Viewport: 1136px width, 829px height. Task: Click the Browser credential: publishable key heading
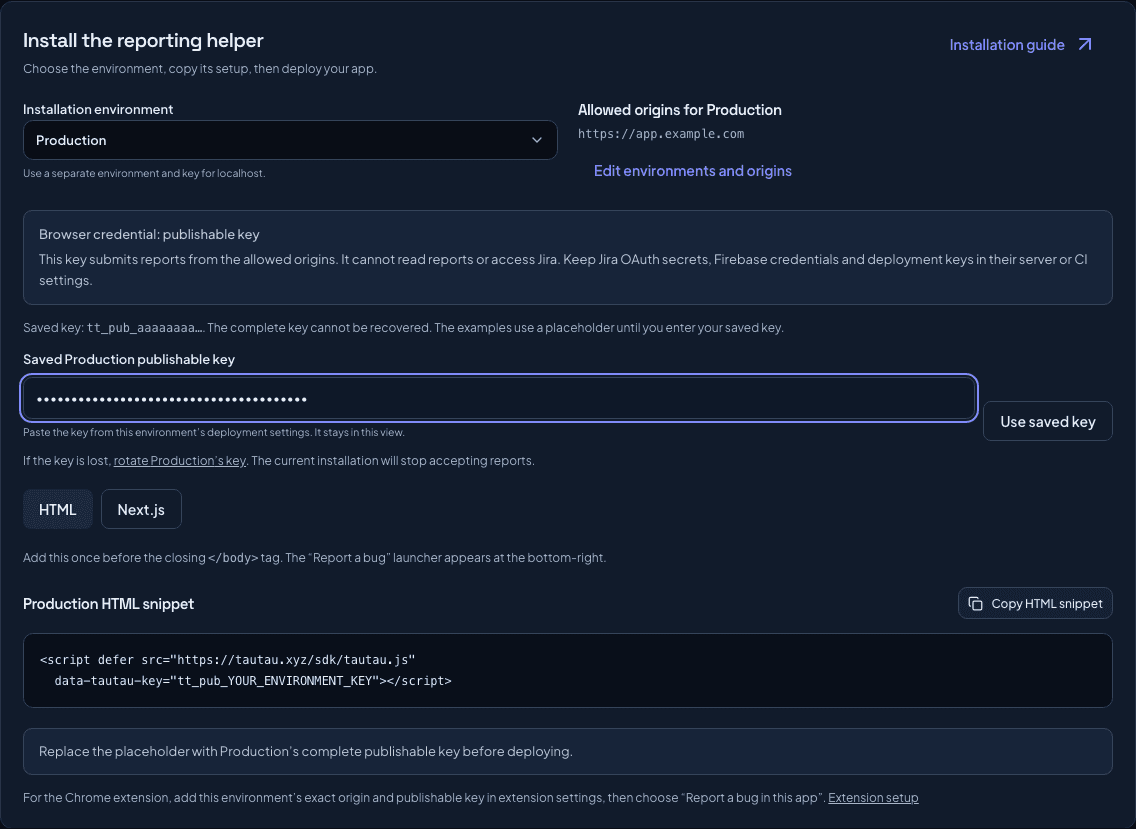[x=149, y=234]
